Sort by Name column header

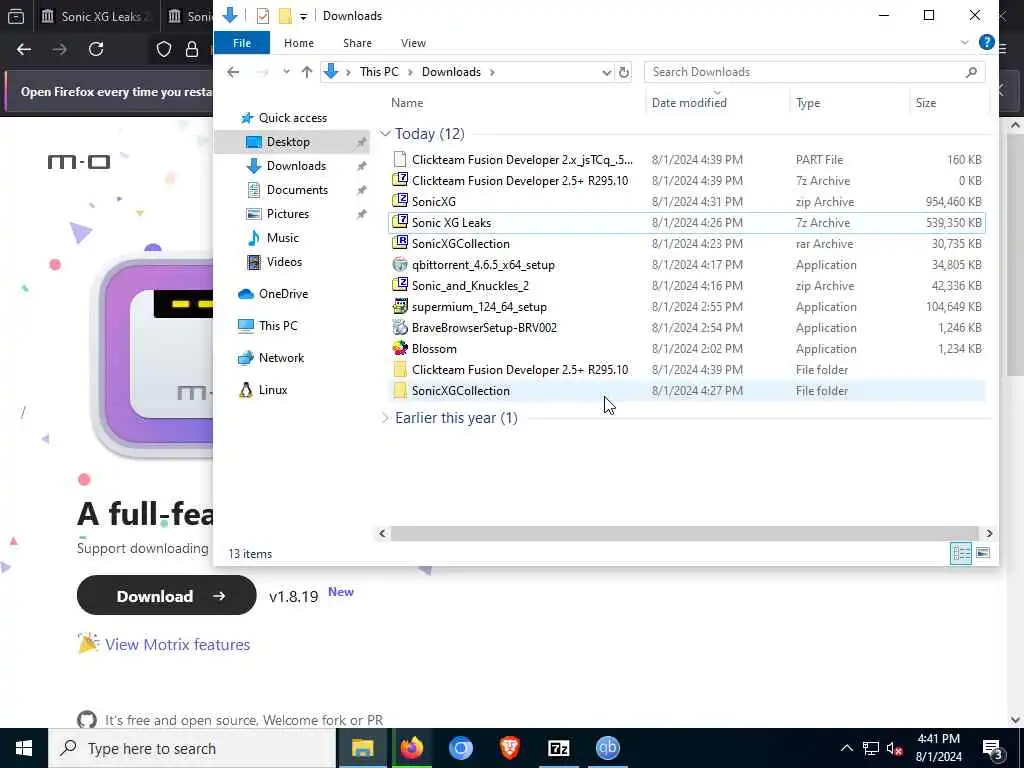[x=407, y=103]
